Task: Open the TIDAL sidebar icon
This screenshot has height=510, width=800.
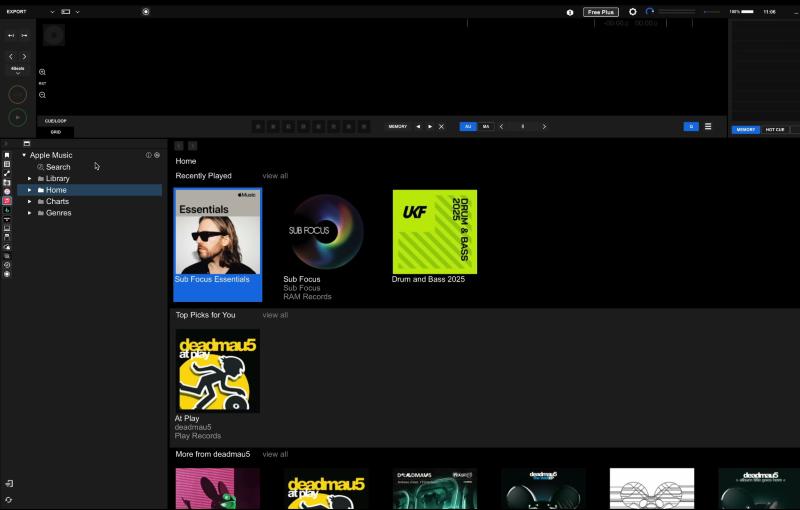Action: (7, 219)
